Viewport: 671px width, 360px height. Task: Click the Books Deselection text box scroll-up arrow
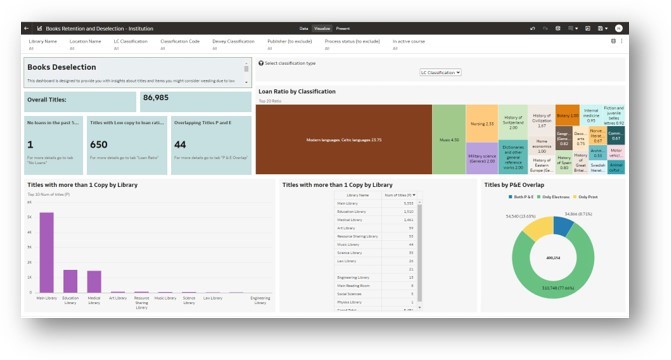pyautogui.click(x=246, y=63)
